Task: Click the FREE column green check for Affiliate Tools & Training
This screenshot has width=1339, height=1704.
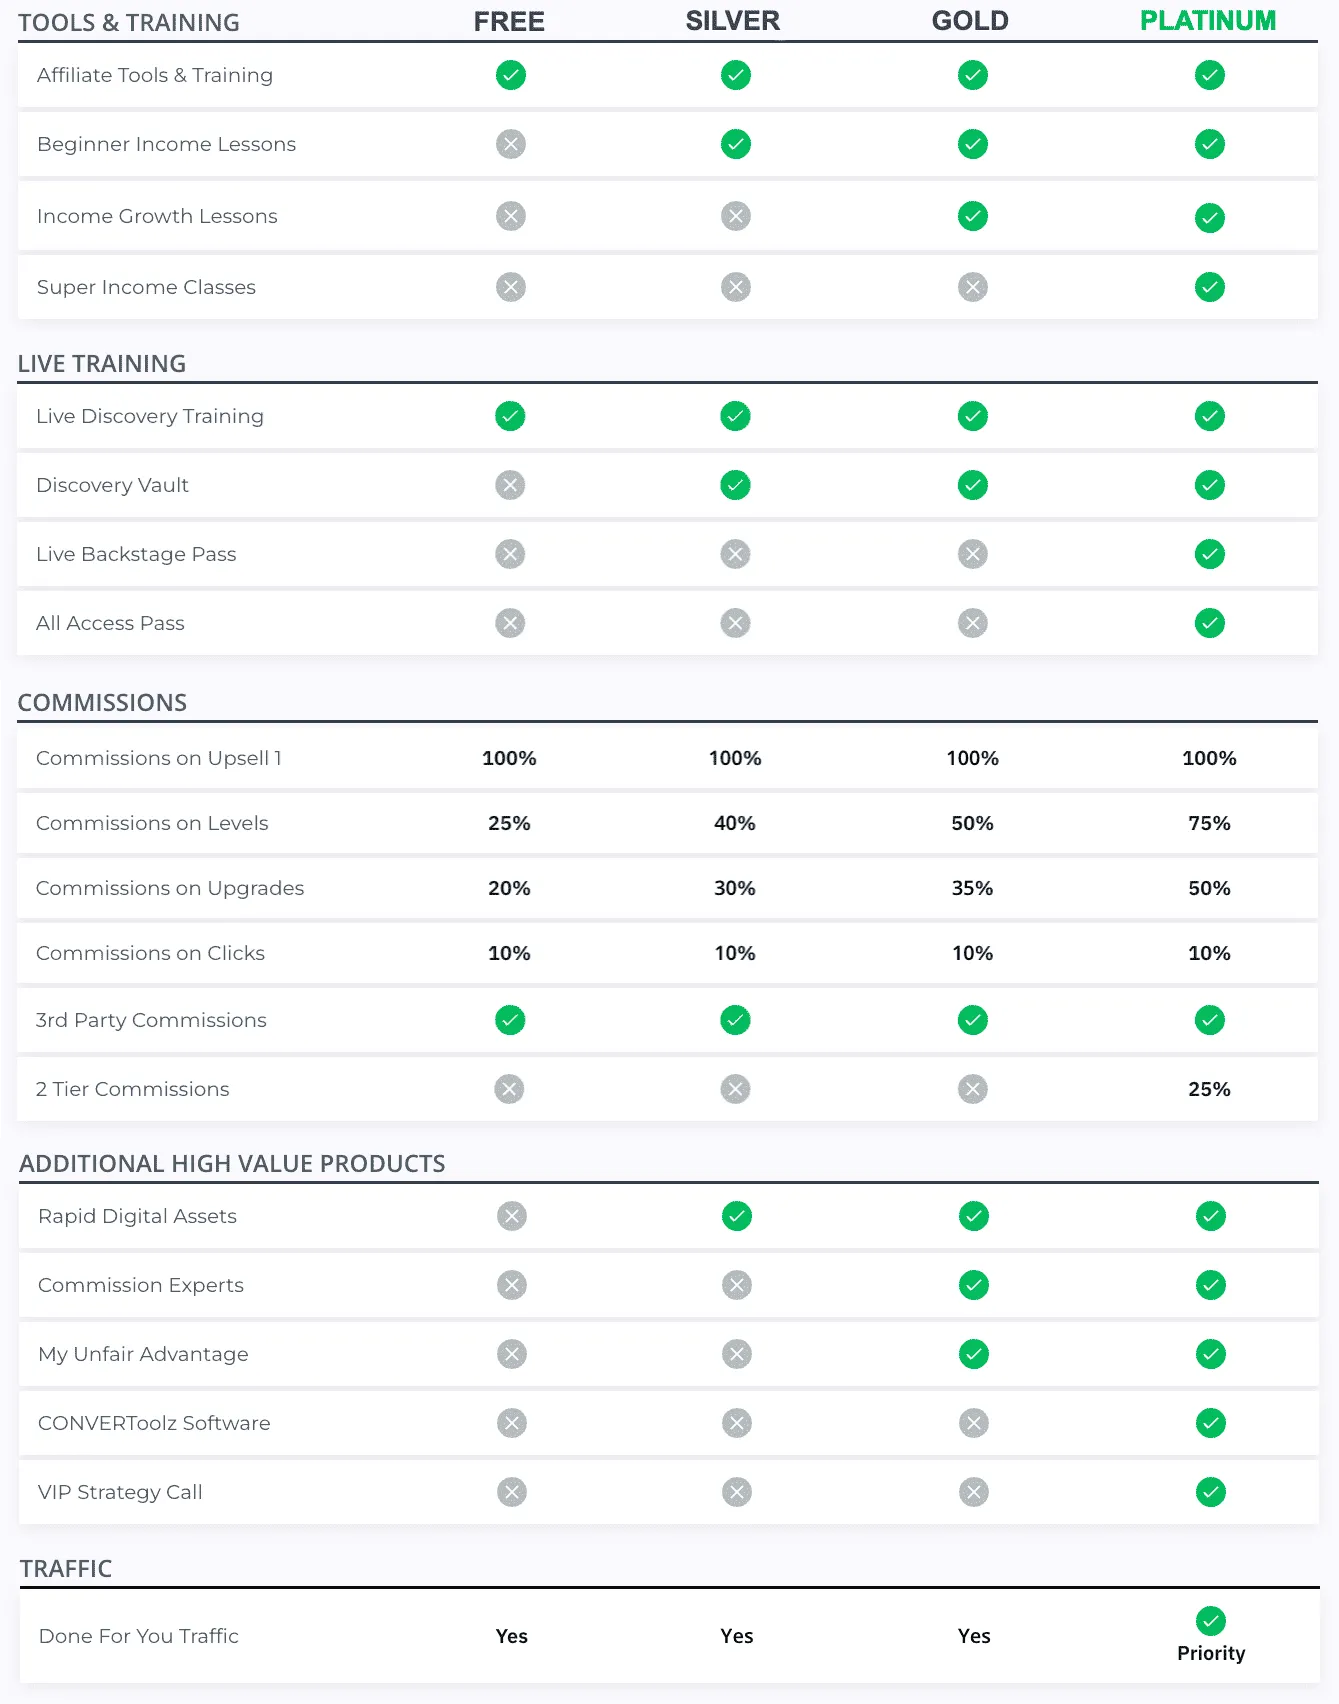Action: click(511, 75)
